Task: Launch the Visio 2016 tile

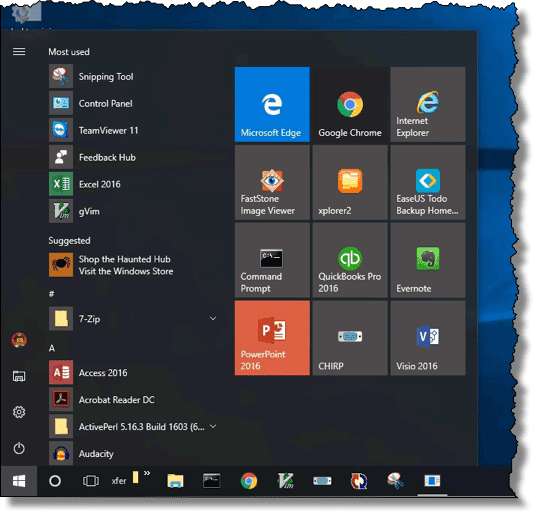Action: 428,338
